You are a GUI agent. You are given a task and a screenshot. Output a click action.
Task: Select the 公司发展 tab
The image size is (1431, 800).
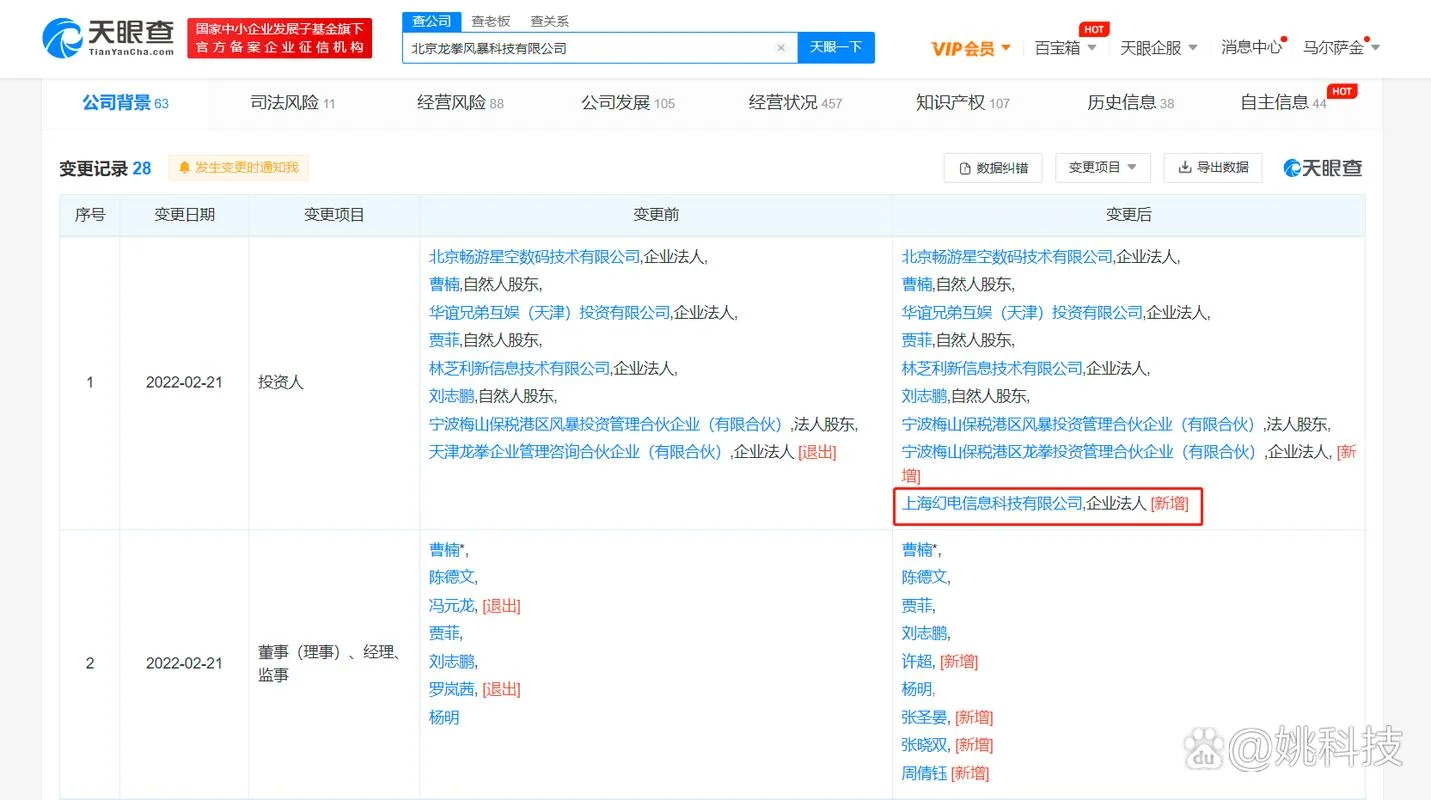click(x=628, y=102)
